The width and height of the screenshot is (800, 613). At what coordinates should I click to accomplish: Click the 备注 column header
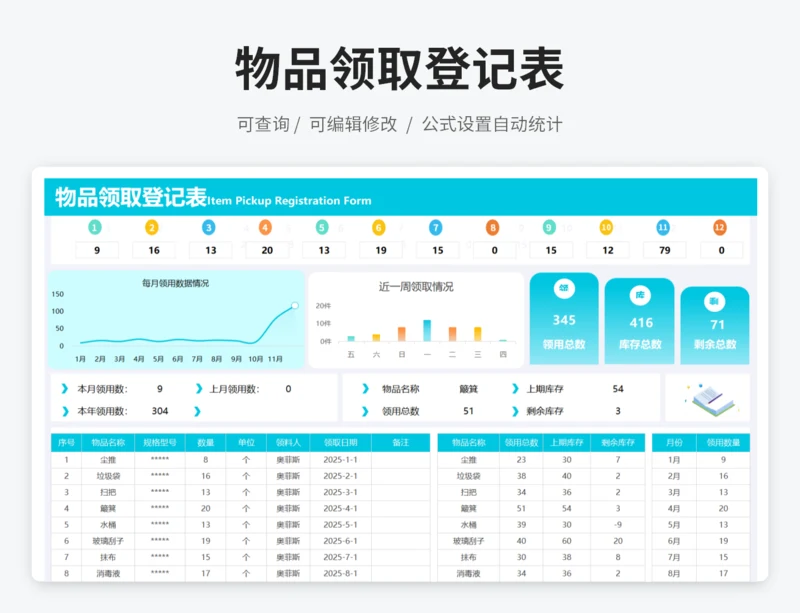click(x=401, y=443)
